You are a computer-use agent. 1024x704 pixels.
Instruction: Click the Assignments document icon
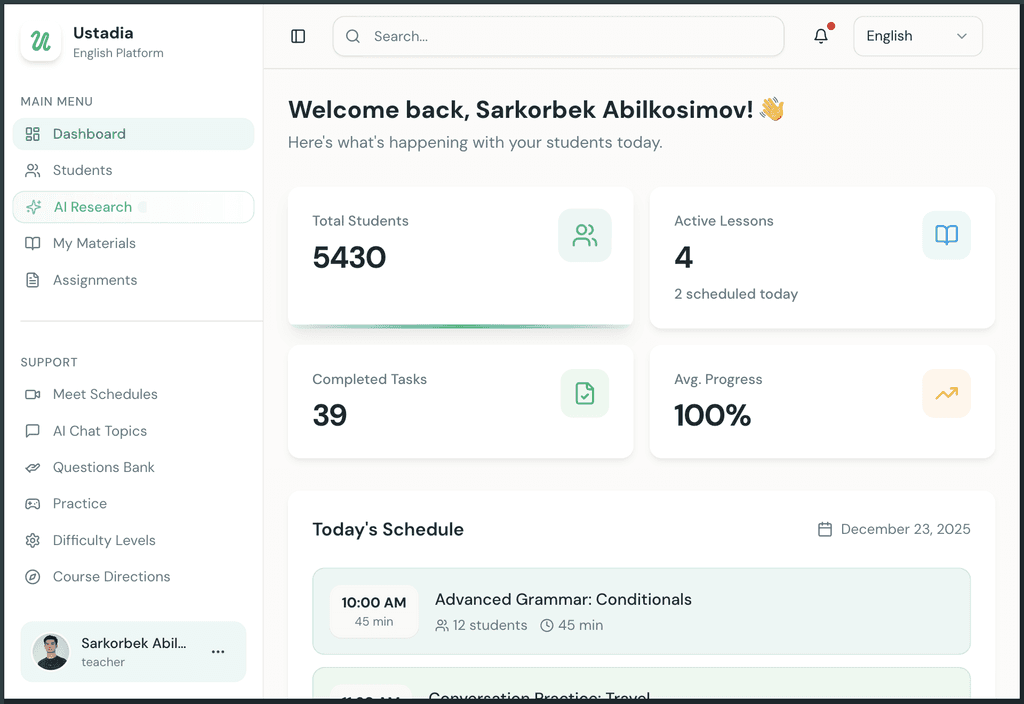pos(33,280)
